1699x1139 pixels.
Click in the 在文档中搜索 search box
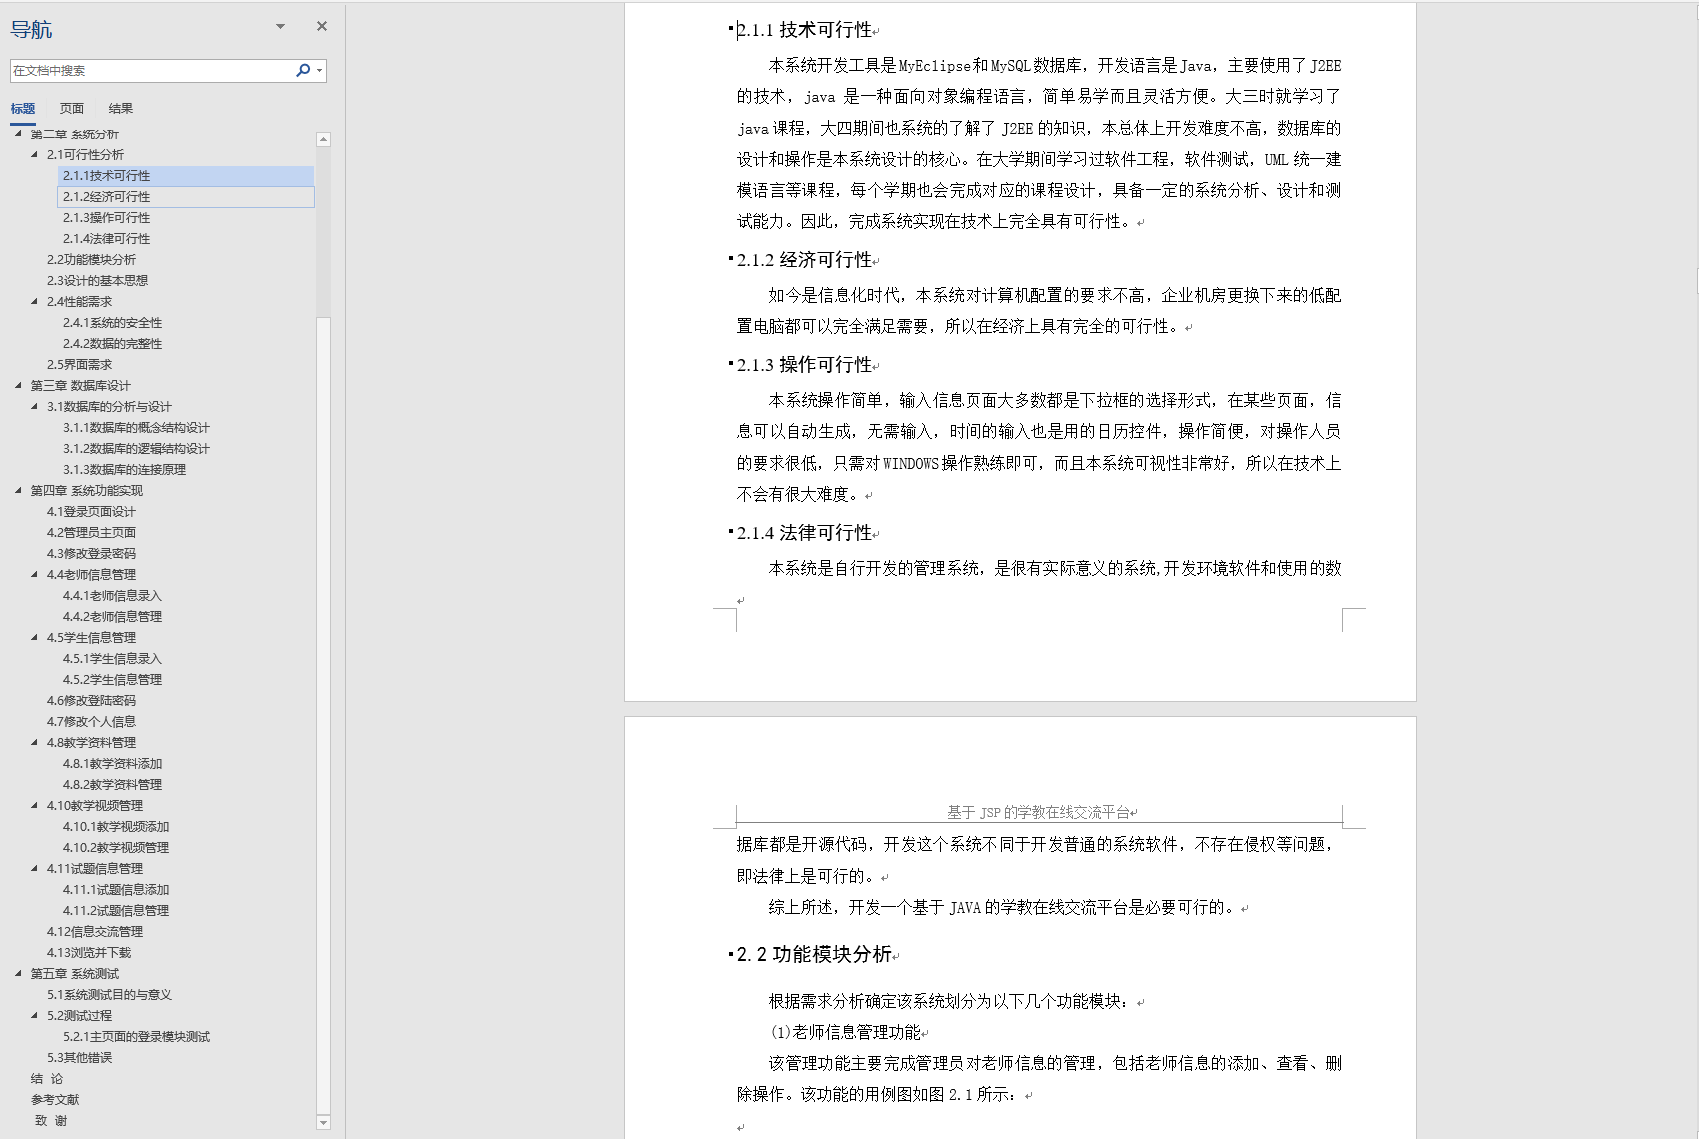(150, 70)
